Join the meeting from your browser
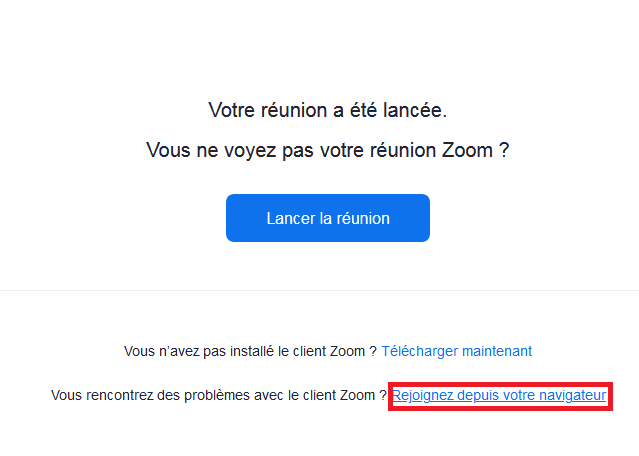This screenshot has height=456, width=639. tap(499, 396)
